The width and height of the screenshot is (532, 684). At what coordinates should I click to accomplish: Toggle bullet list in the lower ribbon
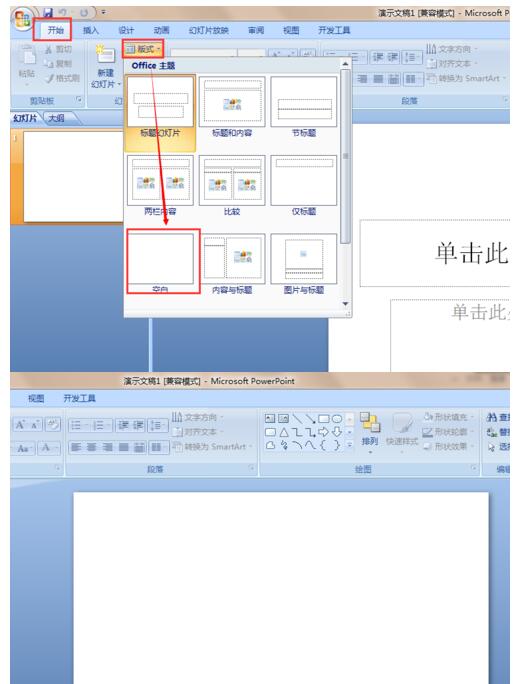pos(79,425)
